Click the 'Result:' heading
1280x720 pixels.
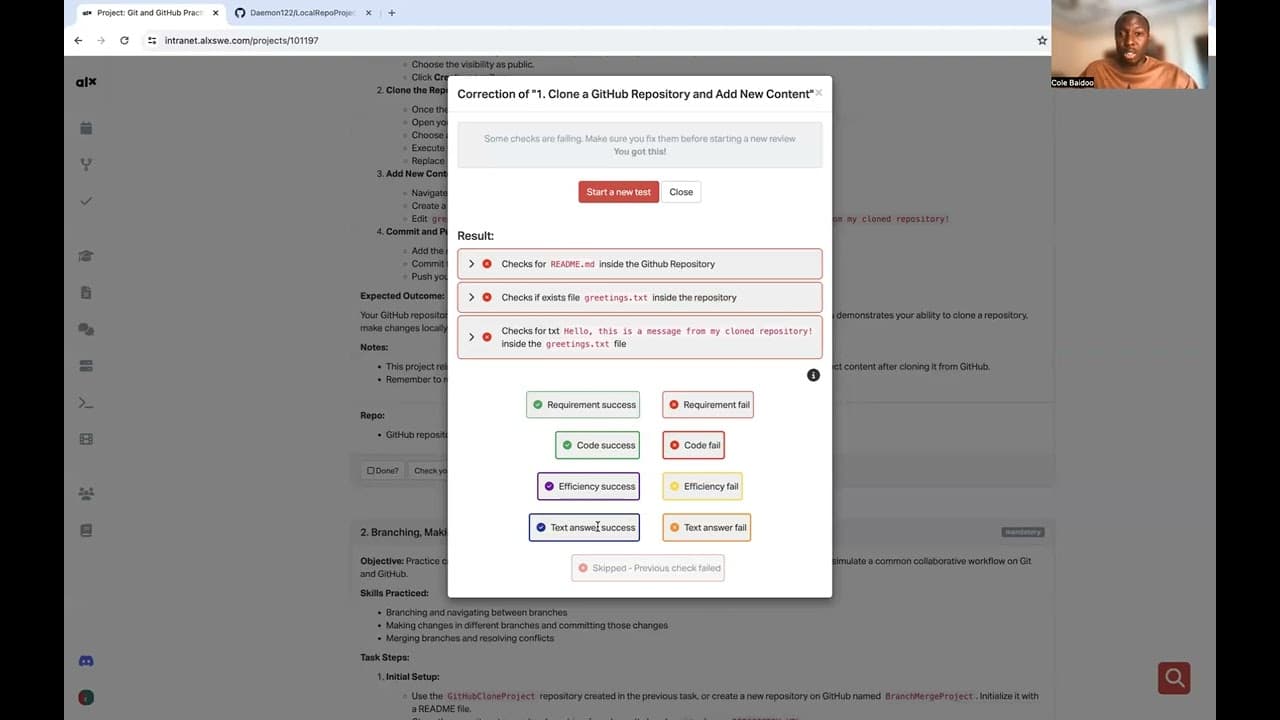click(476, 236)
